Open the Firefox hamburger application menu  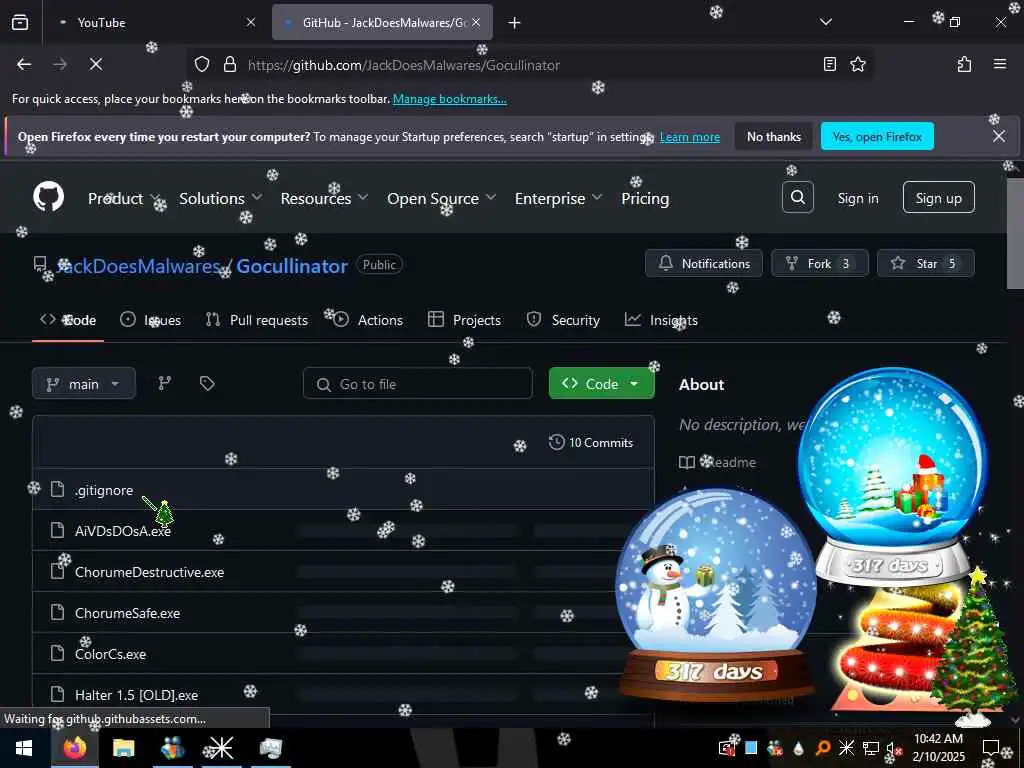tap(999, 64)
